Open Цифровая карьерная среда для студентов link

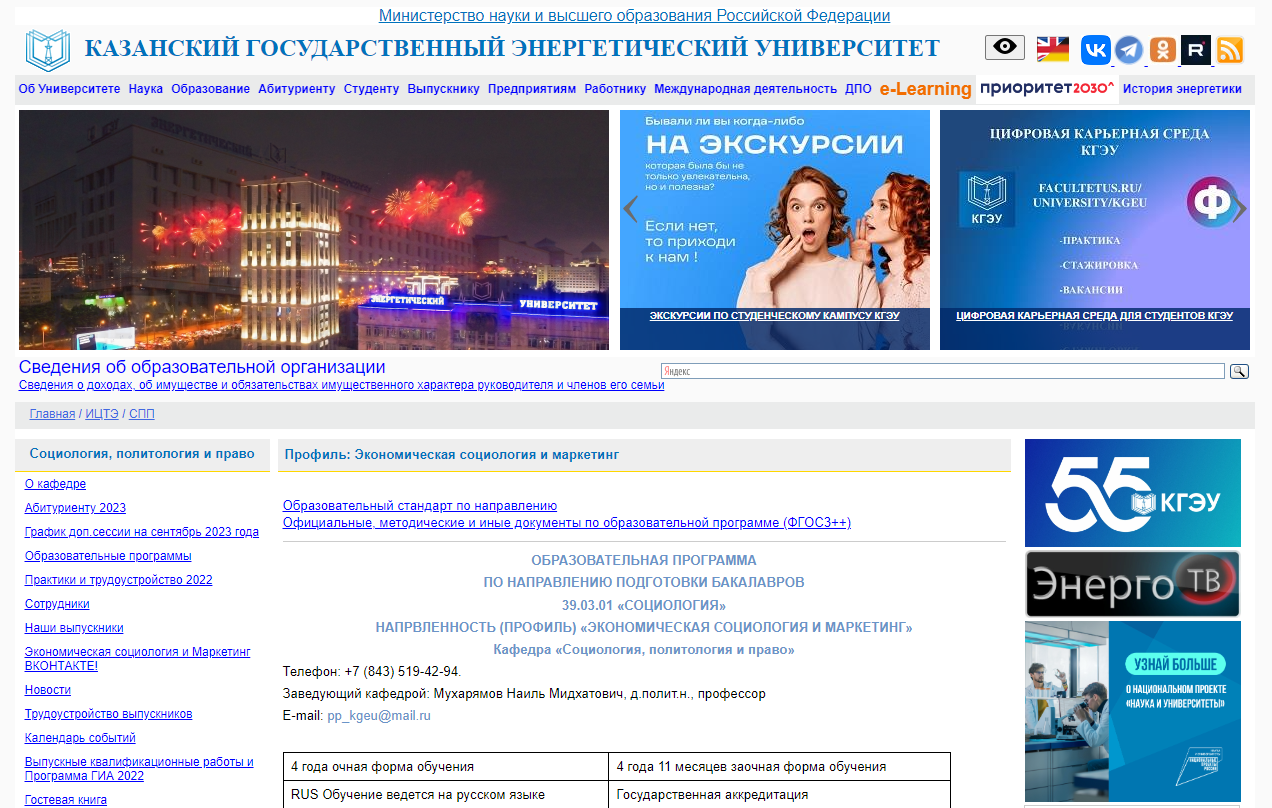1094,315
